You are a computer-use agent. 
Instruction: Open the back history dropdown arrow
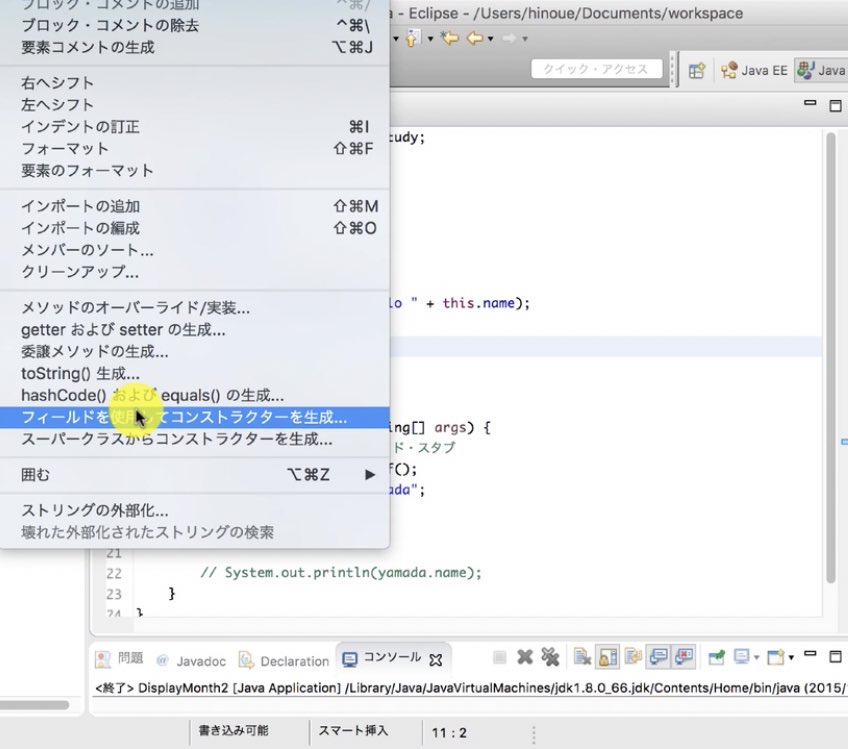pyautogui.click(x=491, y=39)
